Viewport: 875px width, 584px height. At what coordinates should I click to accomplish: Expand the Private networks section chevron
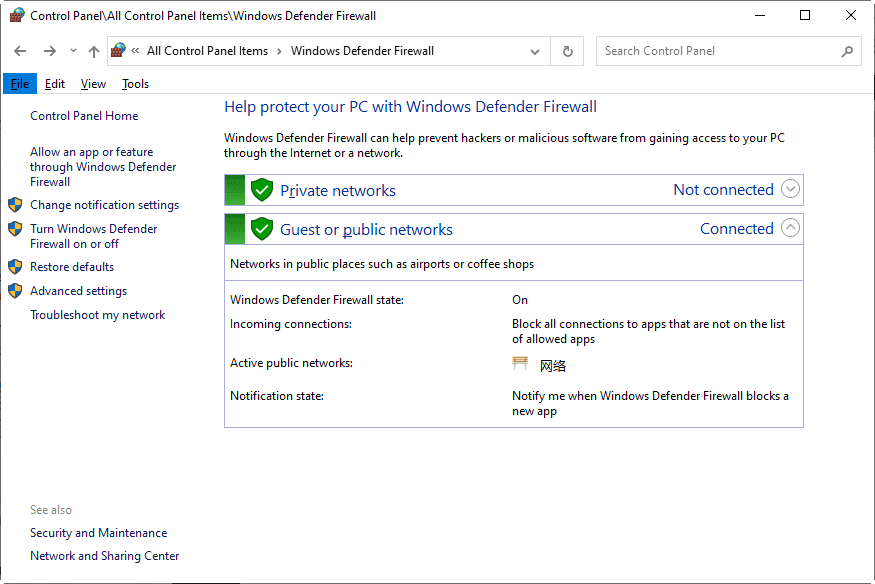(790, 189)
